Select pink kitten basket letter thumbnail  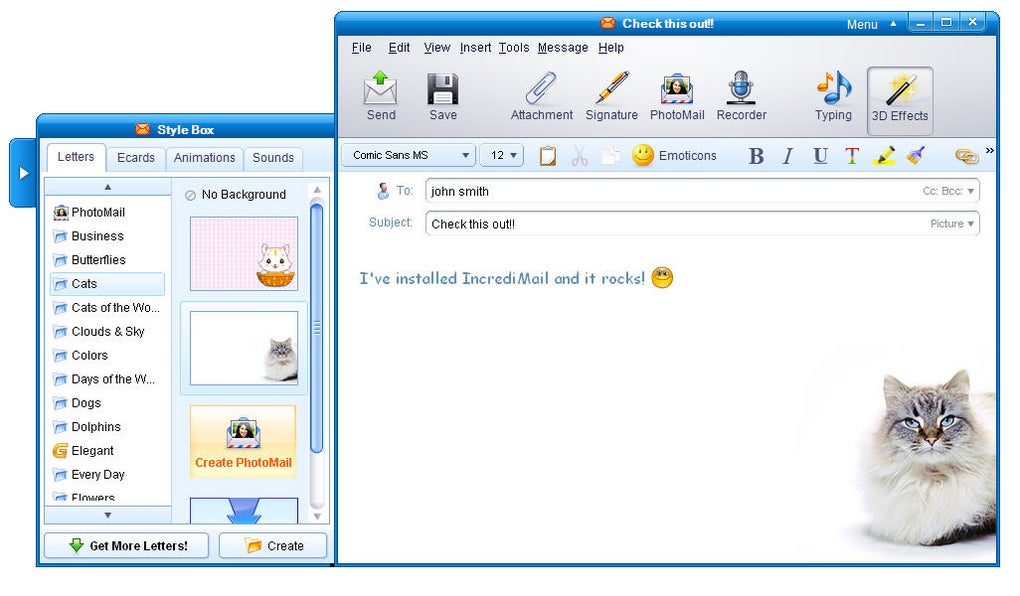click(x=244, y=254)
